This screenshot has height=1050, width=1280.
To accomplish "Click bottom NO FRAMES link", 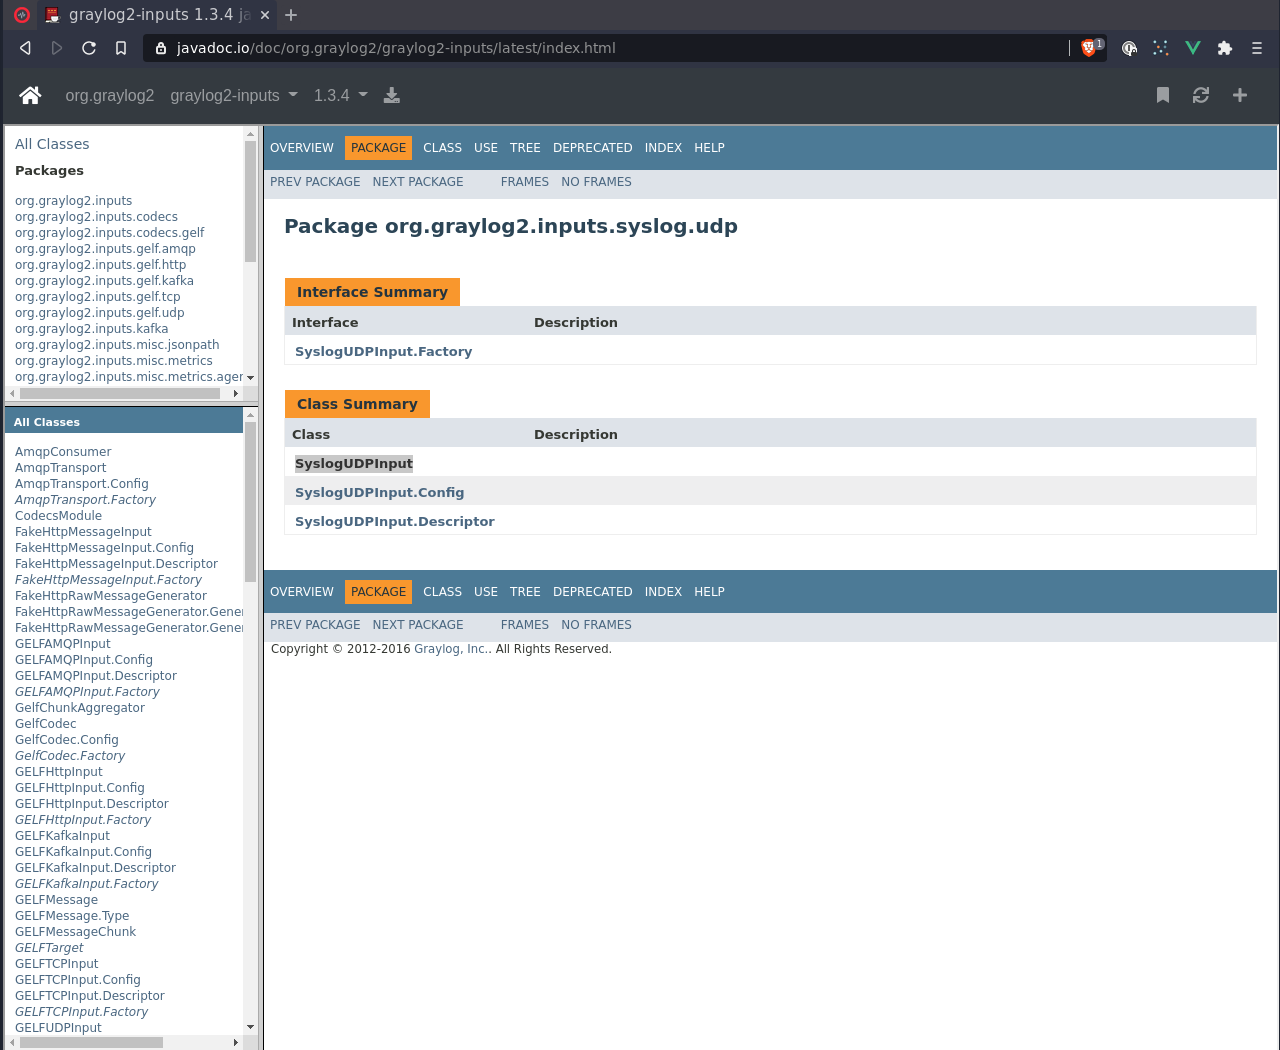I will (x=596, y=625).
